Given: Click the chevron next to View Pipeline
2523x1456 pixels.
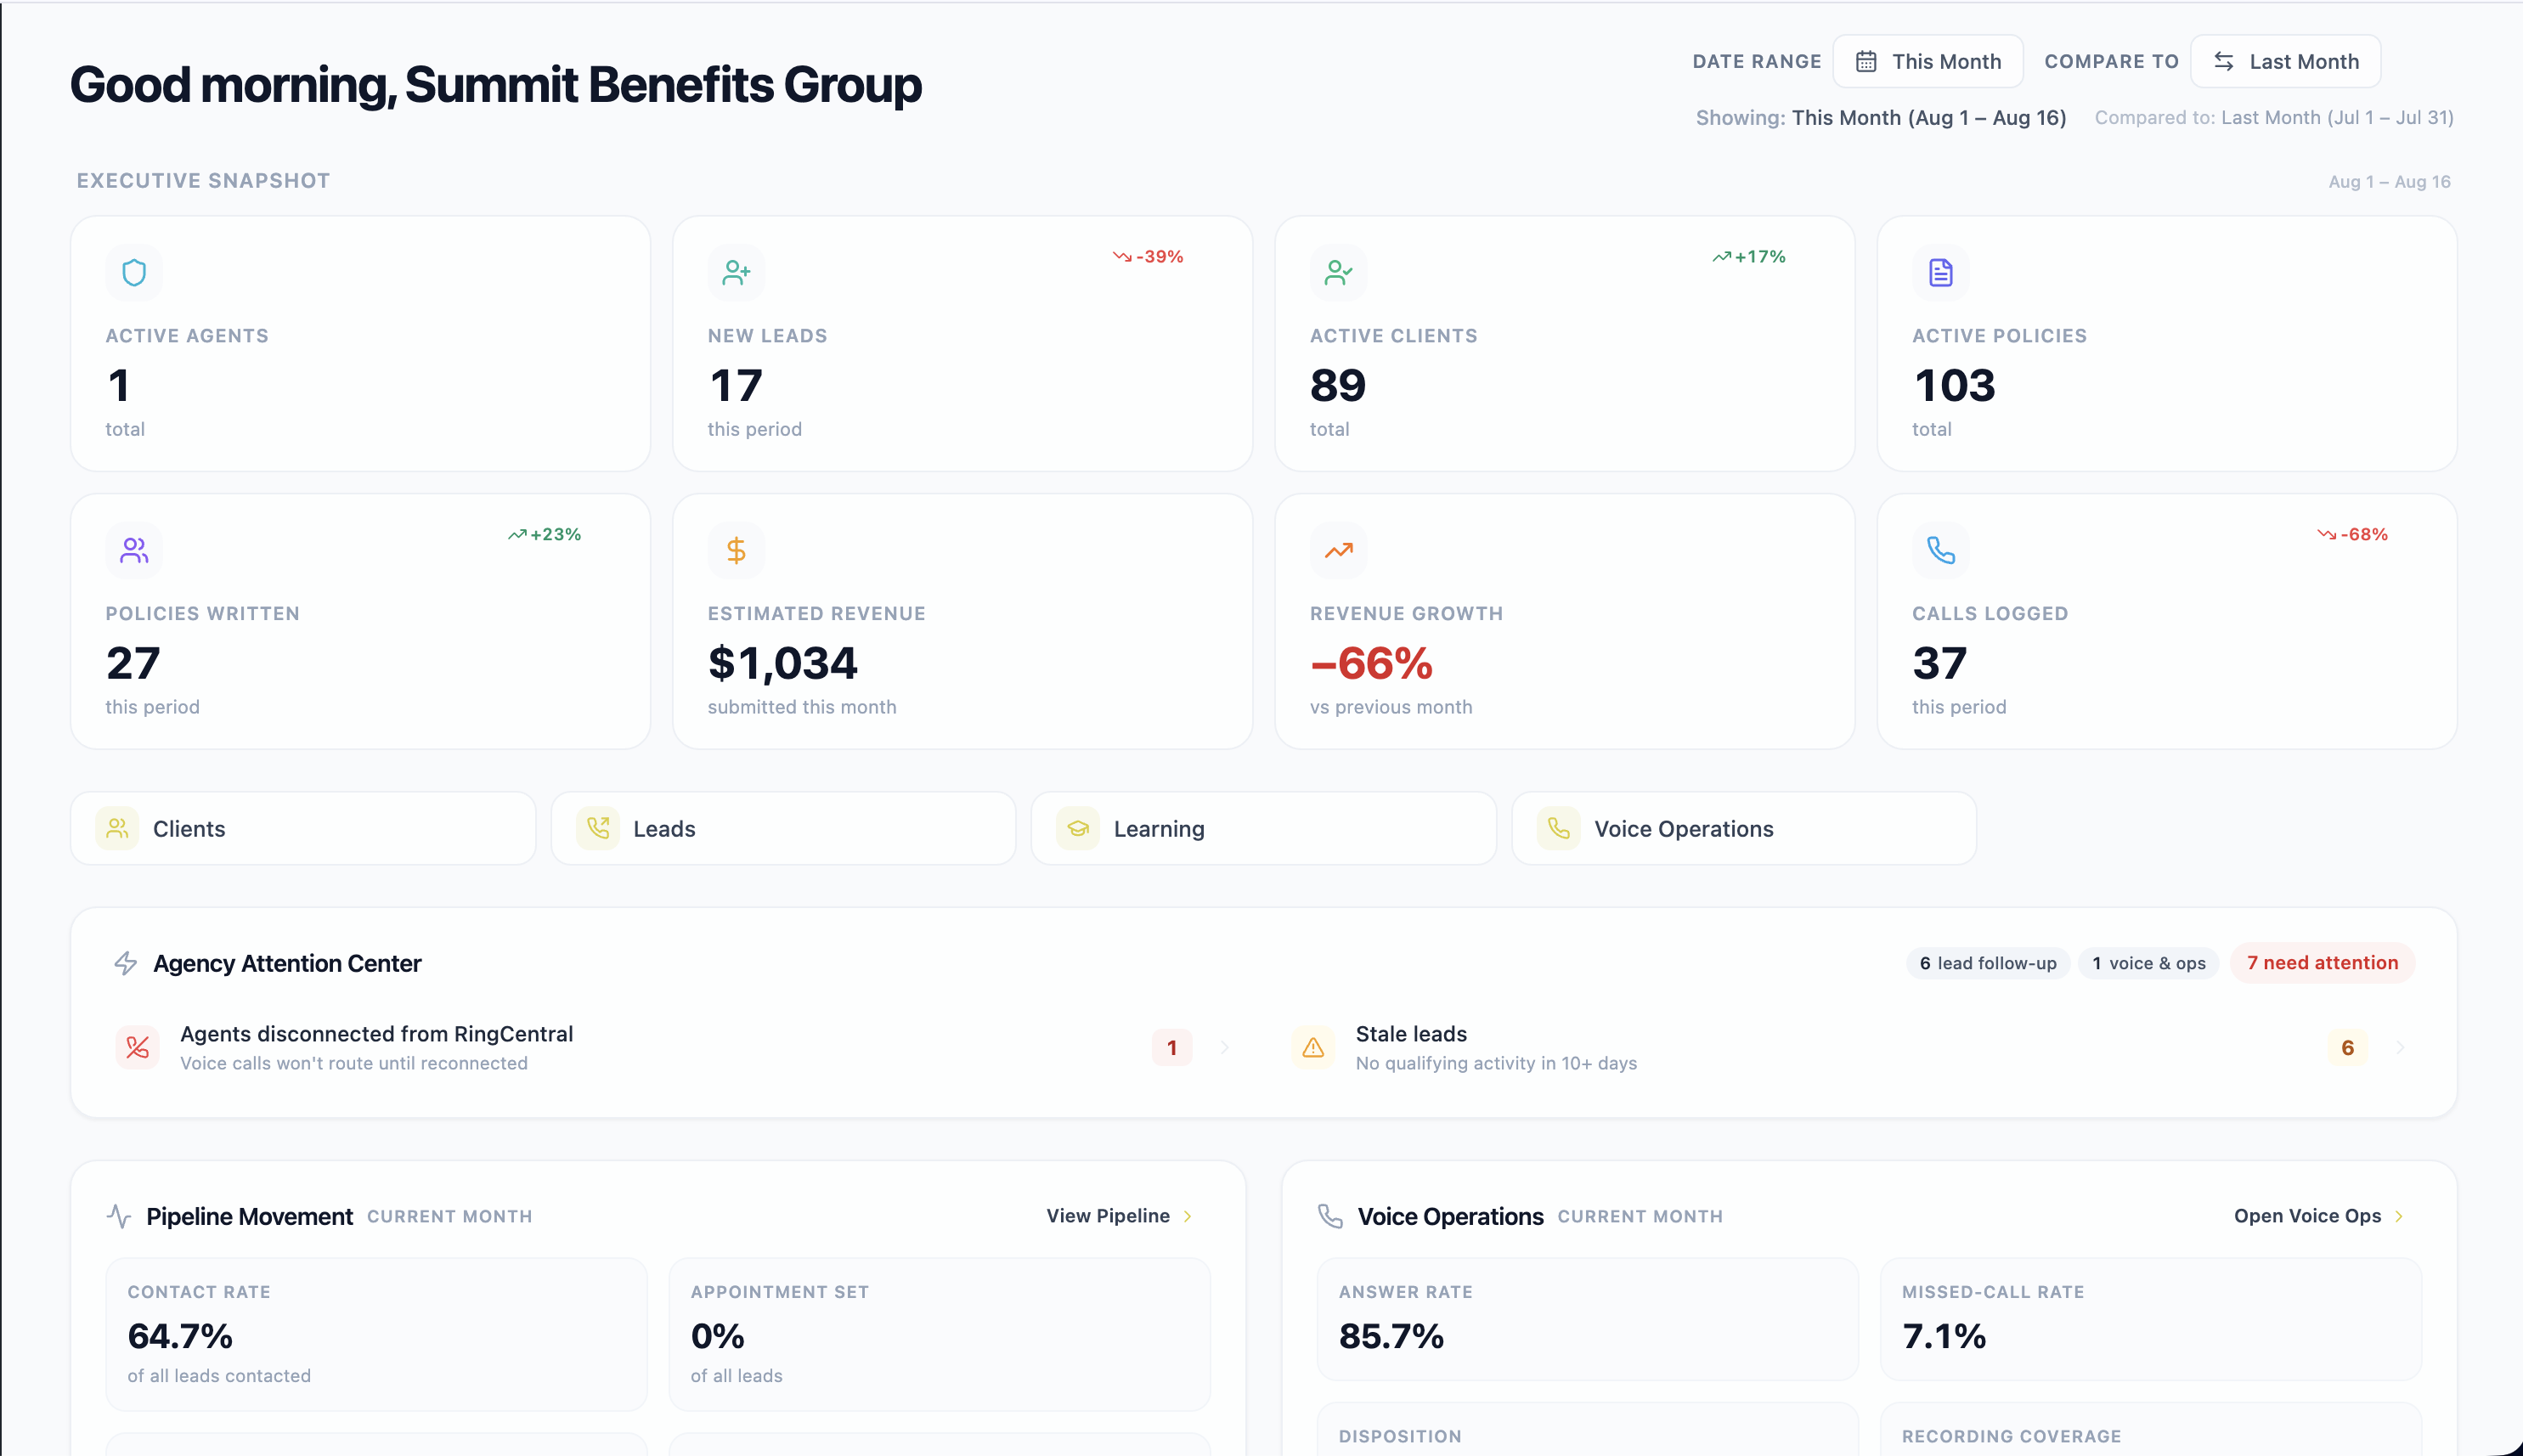Looking at the screenshot, I should click(1188, 1217).
